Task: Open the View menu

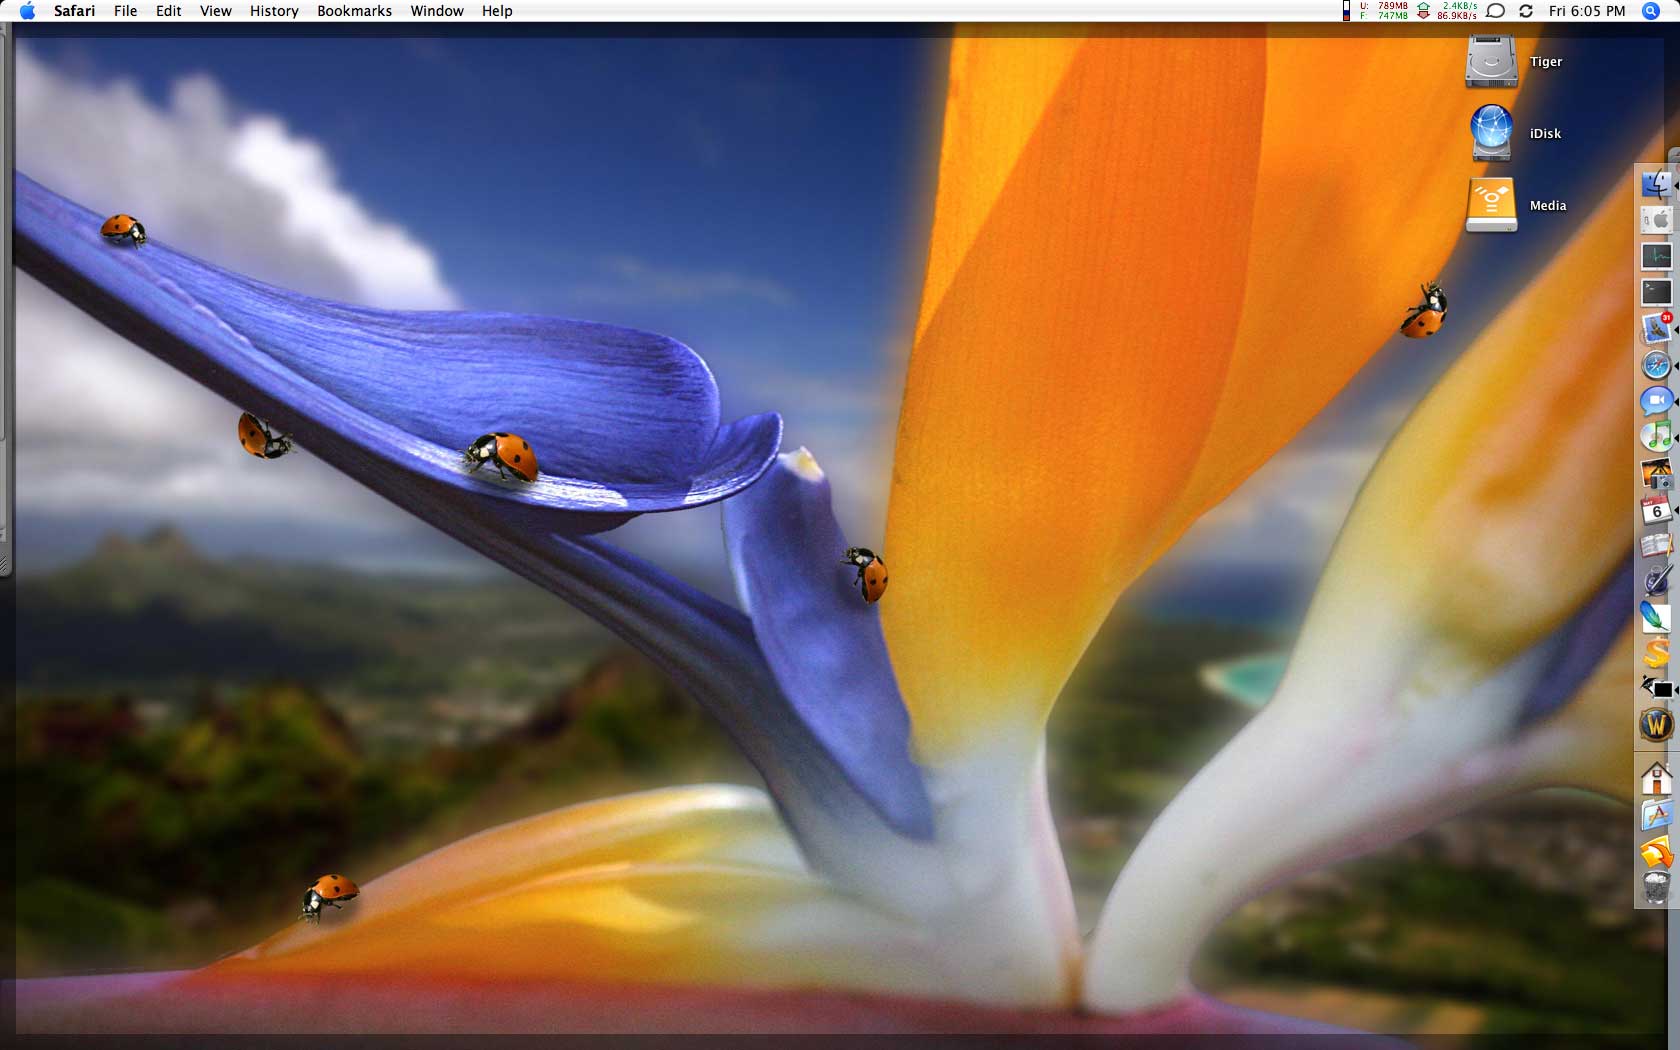Action: coord(215,11)
